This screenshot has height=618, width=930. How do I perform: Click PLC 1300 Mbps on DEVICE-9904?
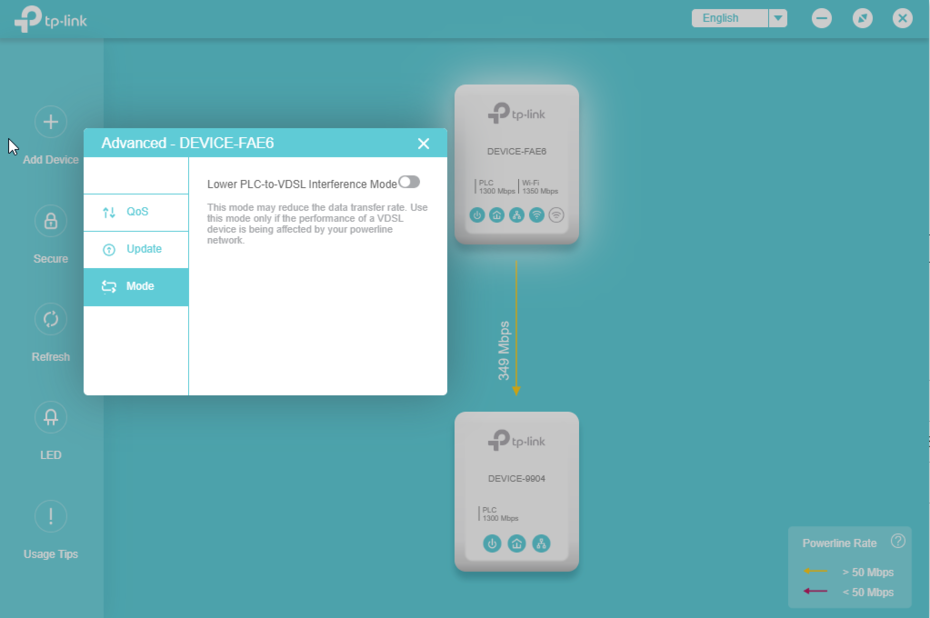(499, 514)
